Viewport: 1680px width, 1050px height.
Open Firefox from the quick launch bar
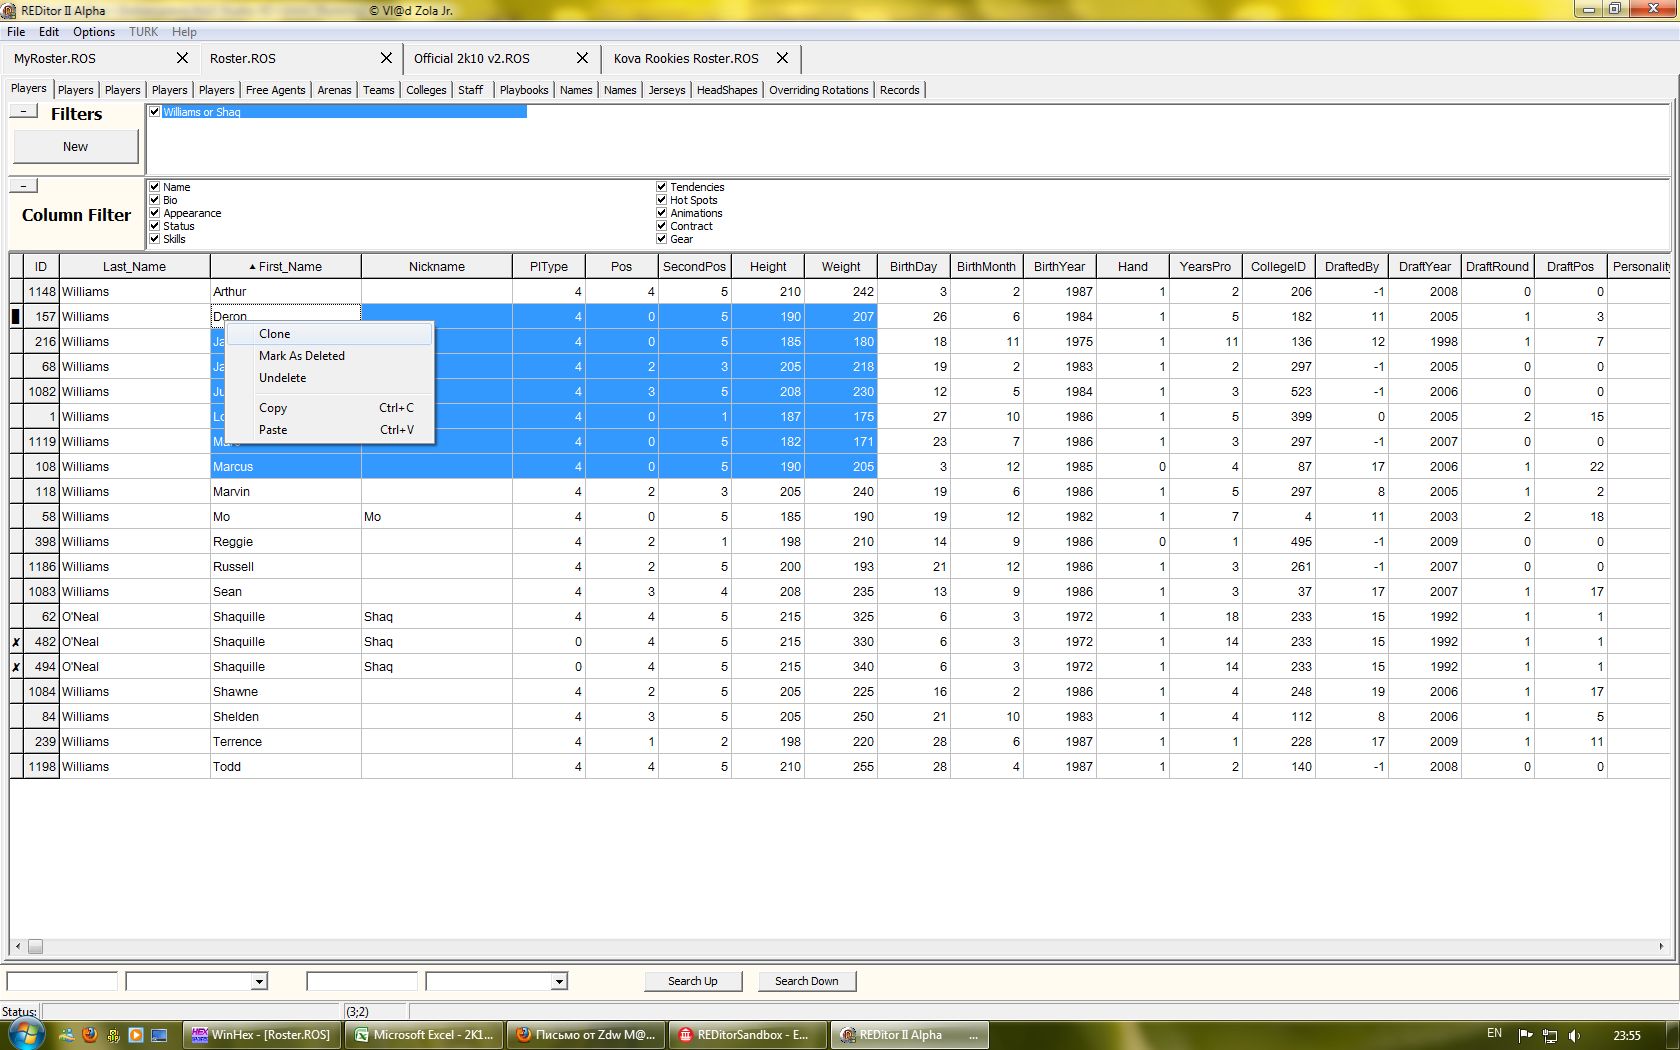(x=90, y=1035)
